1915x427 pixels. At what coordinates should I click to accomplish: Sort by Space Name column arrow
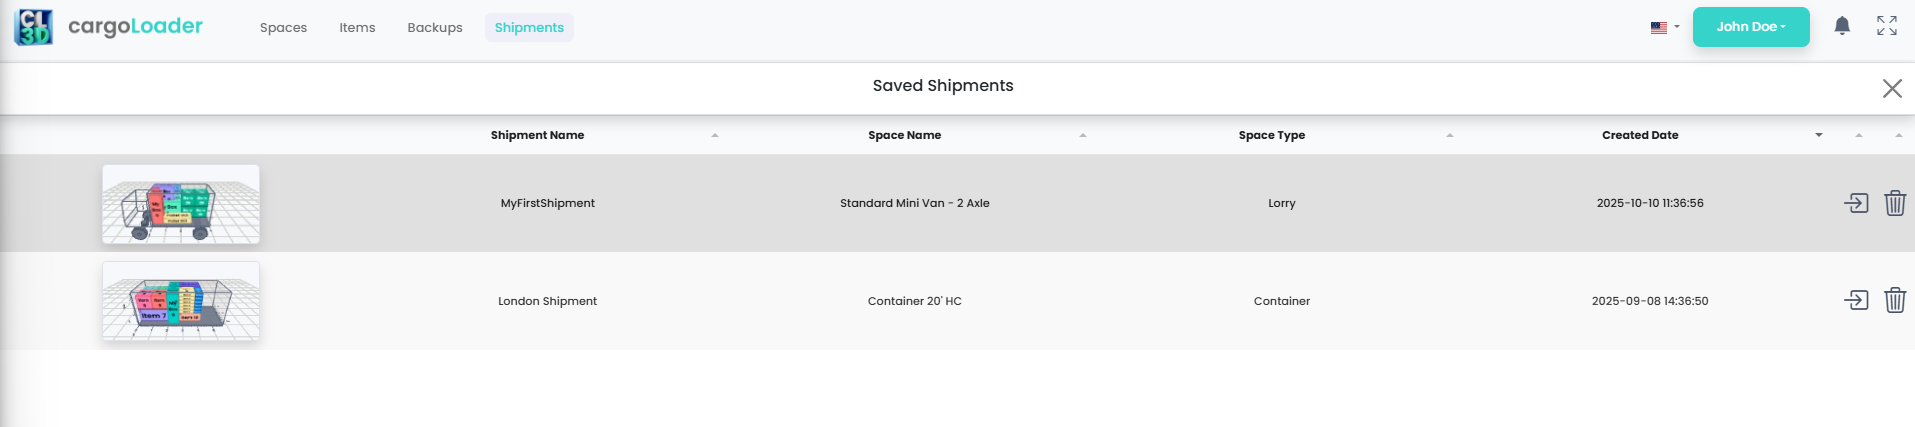point(1083,135)
